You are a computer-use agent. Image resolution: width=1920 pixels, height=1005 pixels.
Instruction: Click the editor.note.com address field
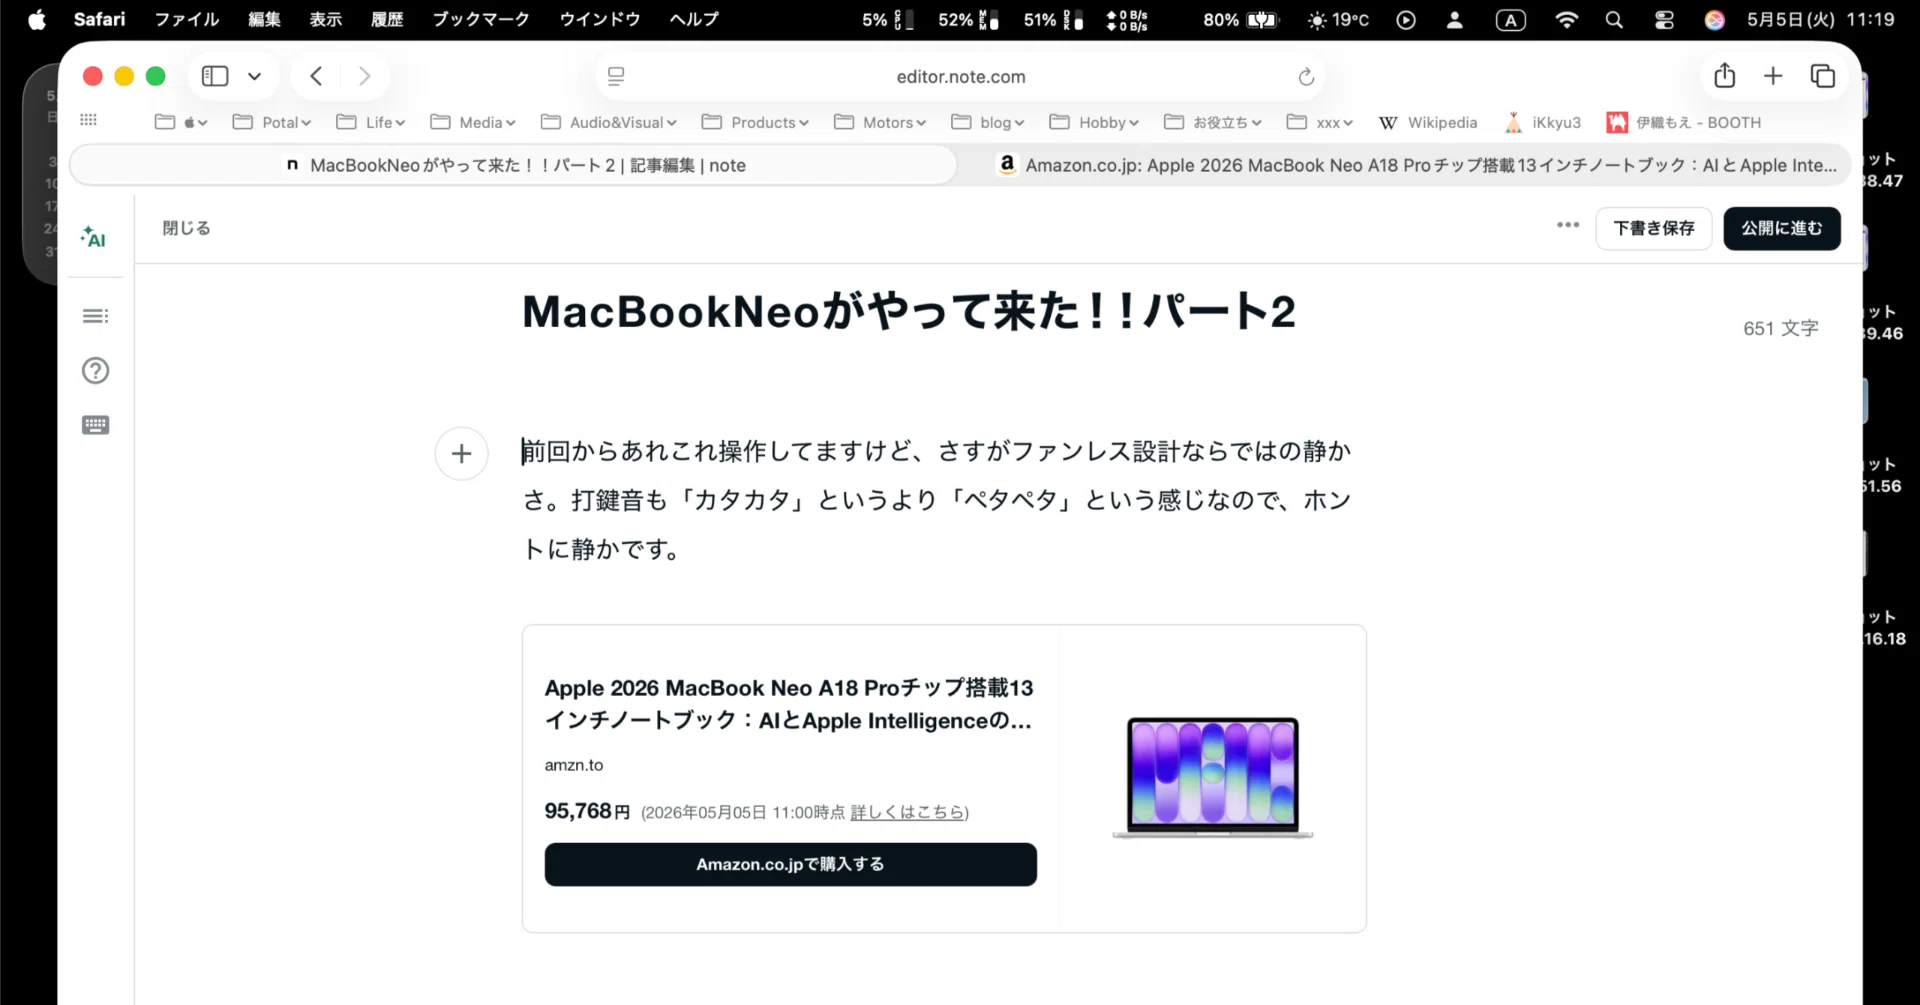(960, 77)
